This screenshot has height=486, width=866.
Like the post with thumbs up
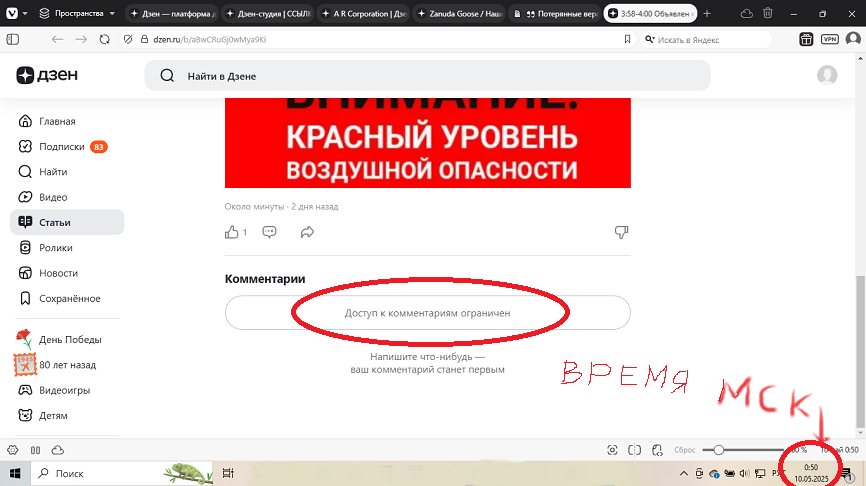point(232,232)
